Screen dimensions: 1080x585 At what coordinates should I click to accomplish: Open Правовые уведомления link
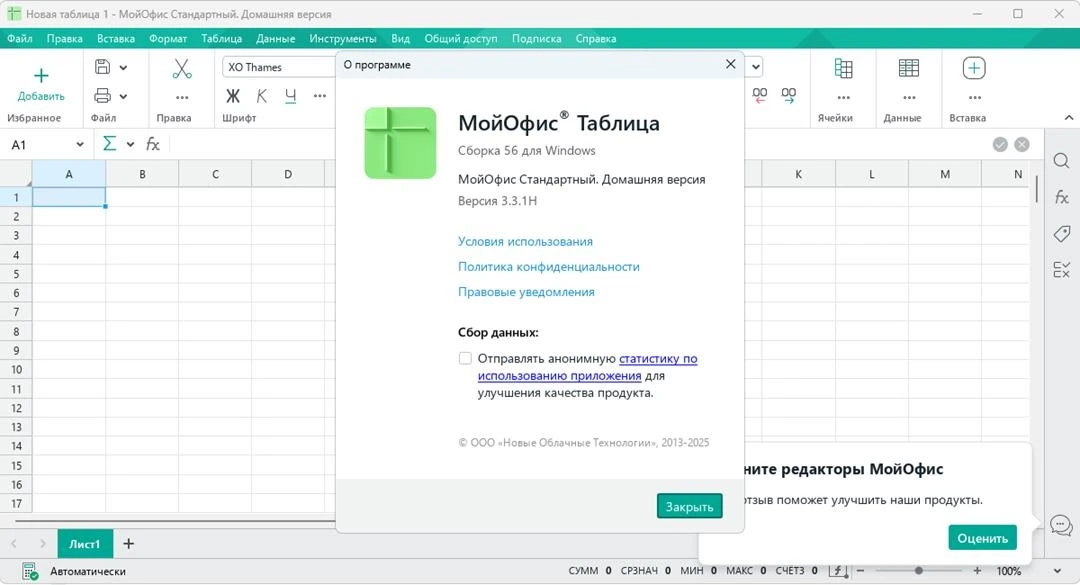tap(526, 291)
